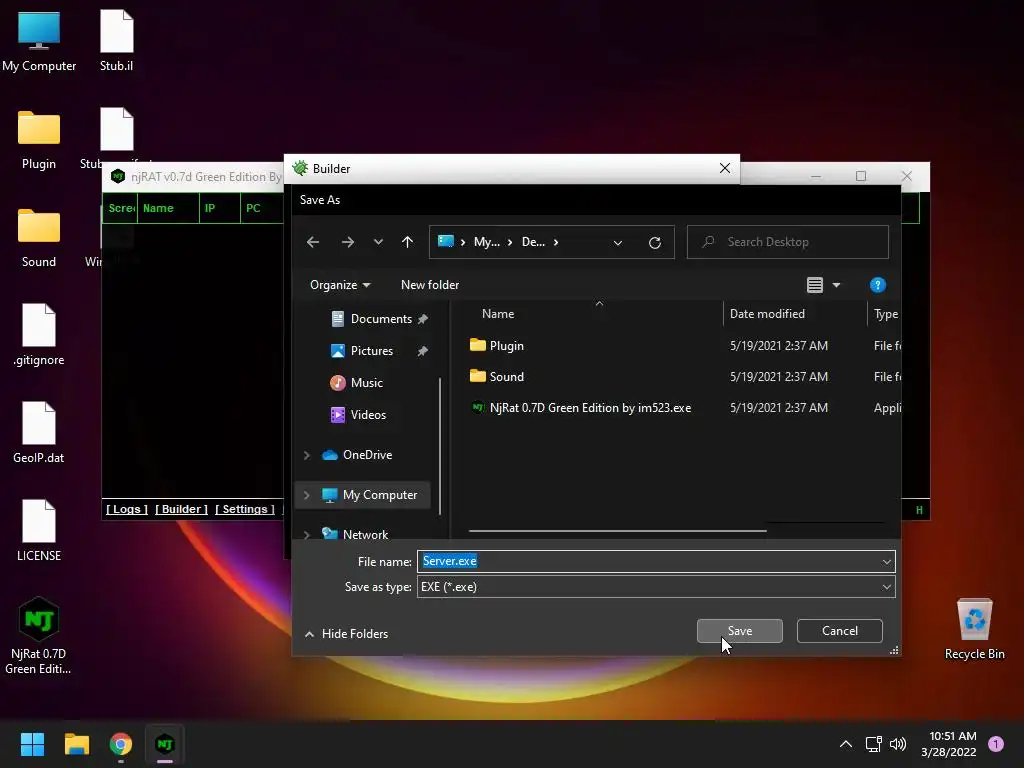Select the Stub.il desktop file

click(116, 41)
